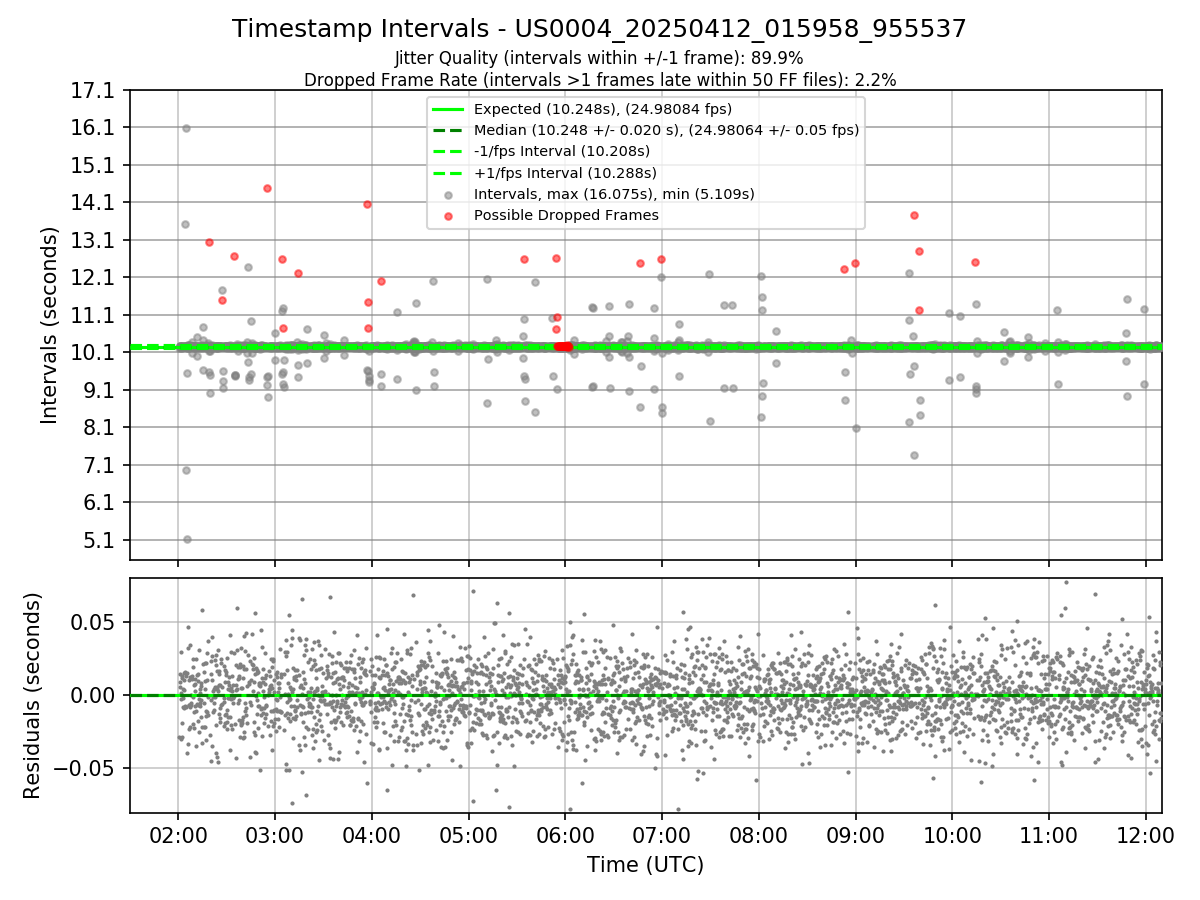Click the solid green line sample beside "Expected"
Image resolution: width=1200 pixels, height=900 pixels.
tap(448, 109)
